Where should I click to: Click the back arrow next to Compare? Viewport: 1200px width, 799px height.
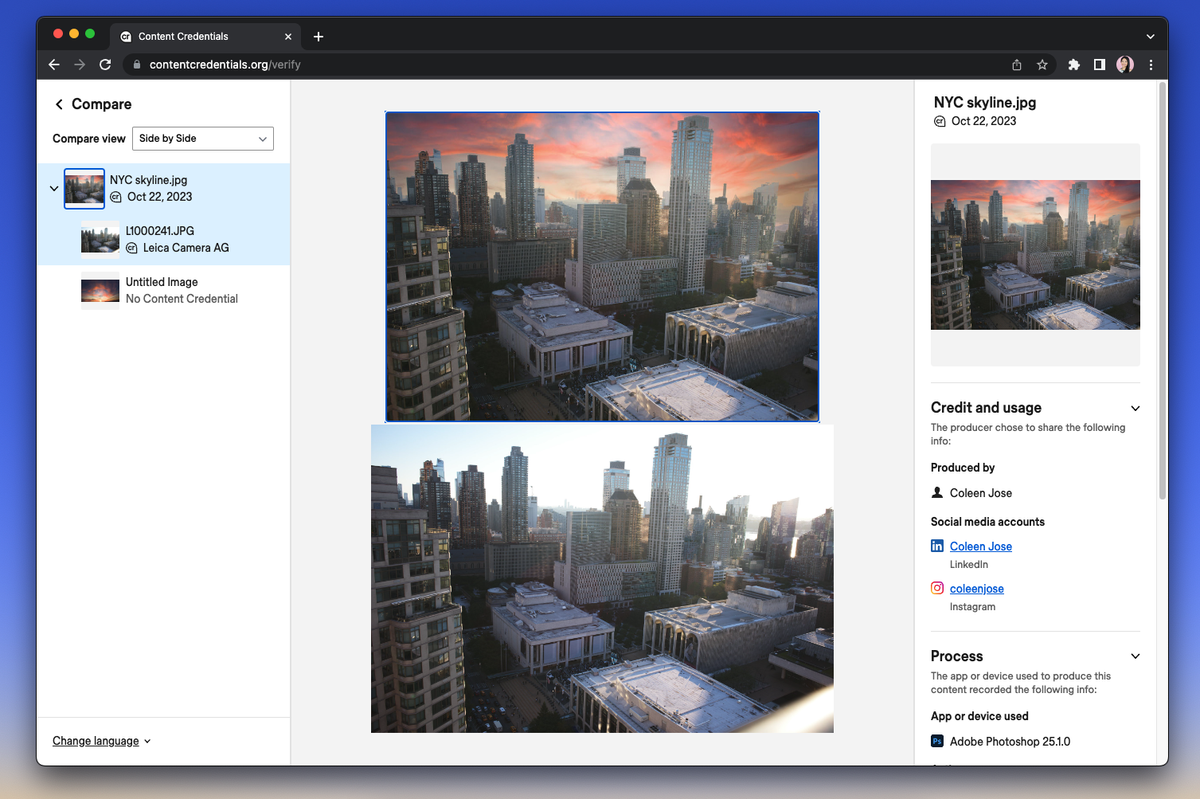(59, 105)
